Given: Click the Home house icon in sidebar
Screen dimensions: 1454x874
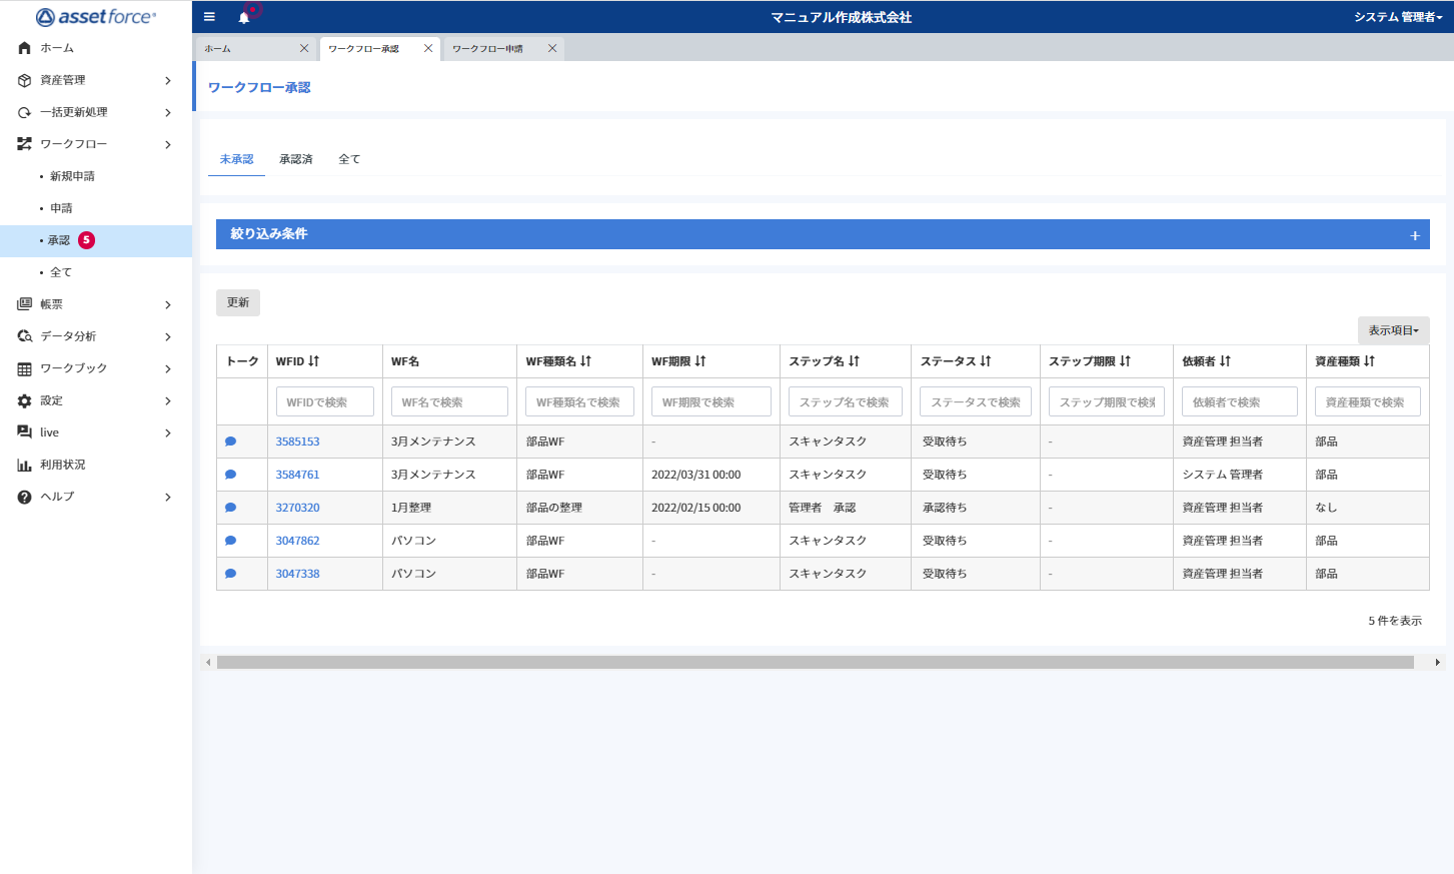Looking at the screenshot, I should point(24,48).
